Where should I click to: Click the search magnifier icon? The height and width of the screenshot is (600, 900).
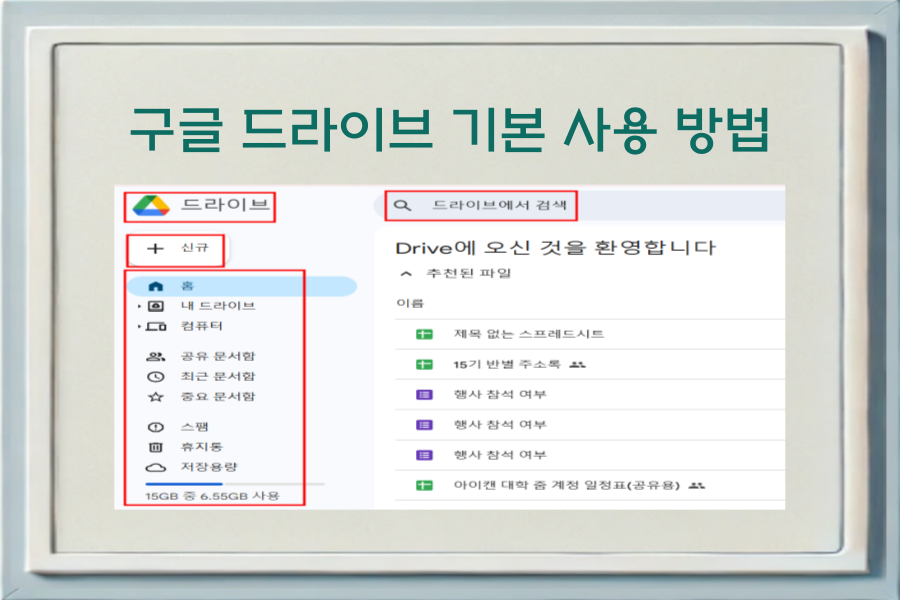[402, 205]
